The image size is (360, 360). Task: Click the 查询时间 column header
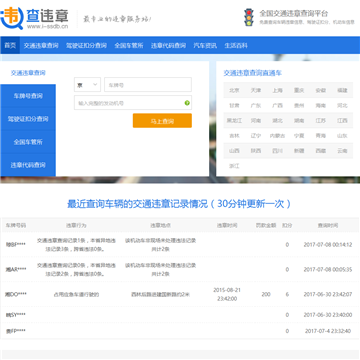click(328, 225)
